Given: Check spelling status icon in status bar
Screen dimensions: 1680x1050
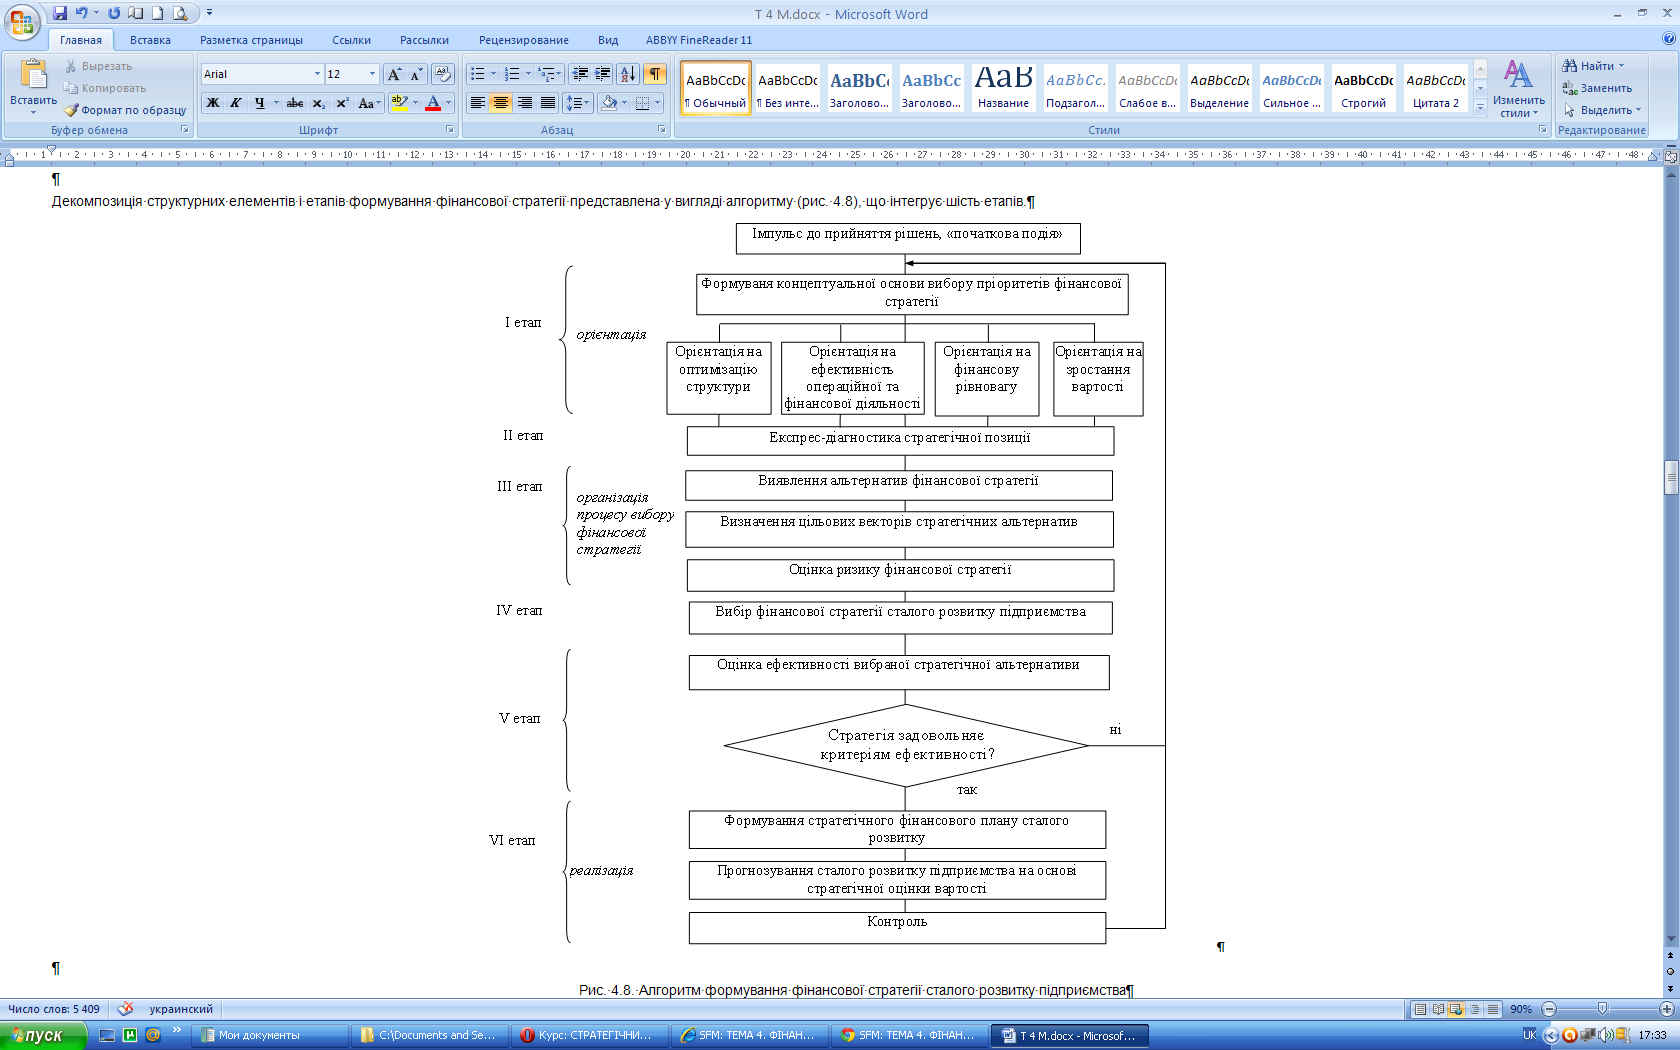Looking at the screenshot, I should click(125, 1009).
